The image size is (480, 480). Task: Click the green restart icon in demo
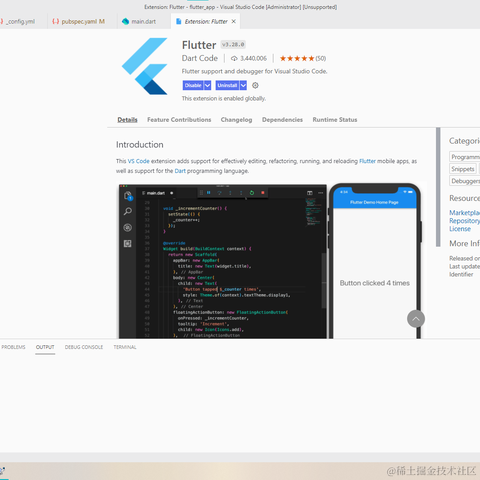(x=252, y=193)
